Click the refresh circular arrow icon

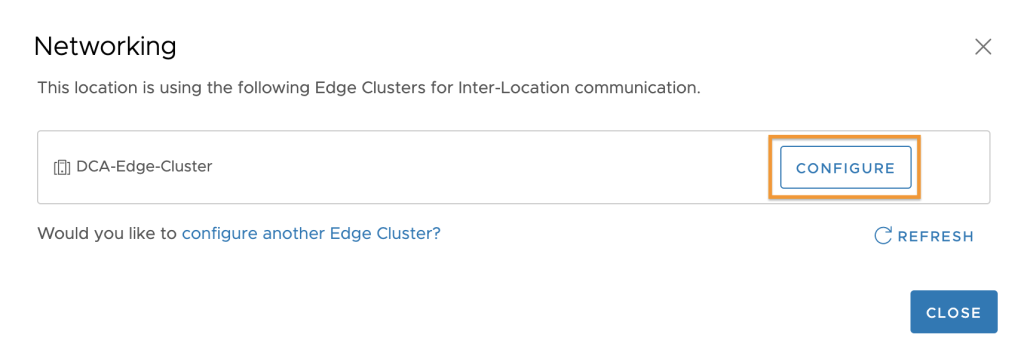coord(883,236)
